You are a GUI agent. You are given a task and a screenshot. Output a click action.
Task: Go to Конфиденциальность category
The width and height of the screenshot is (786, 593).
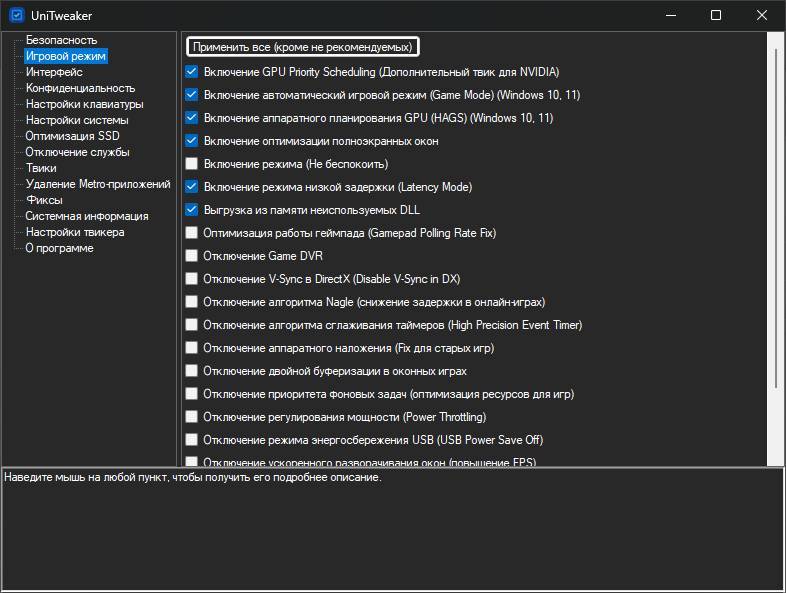[80, 88]
